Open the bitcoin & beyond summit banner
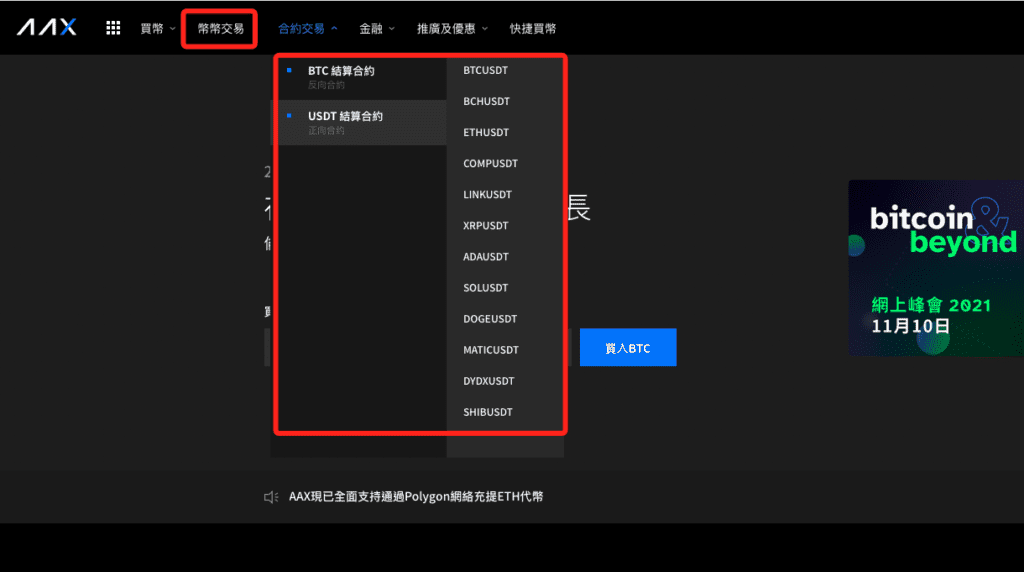The image size is (1024, 572). pos(936,268)
